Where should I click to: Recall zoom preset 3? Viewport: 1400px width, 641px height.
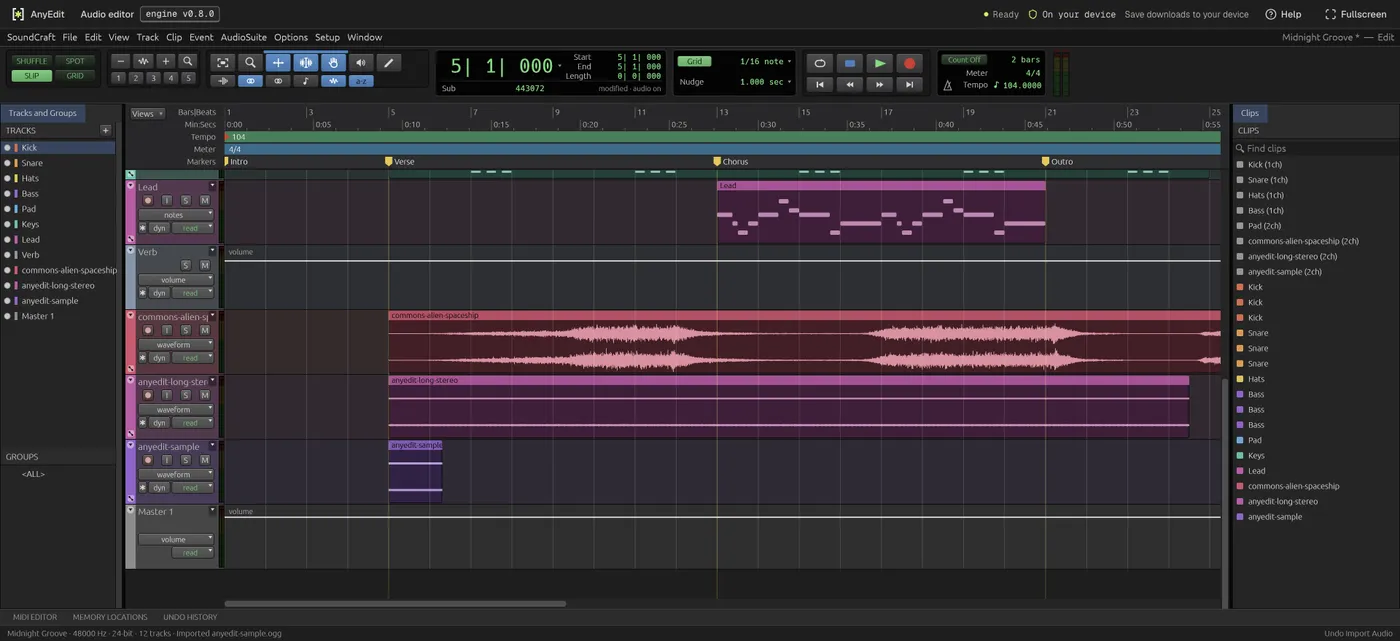click(153, 78)
